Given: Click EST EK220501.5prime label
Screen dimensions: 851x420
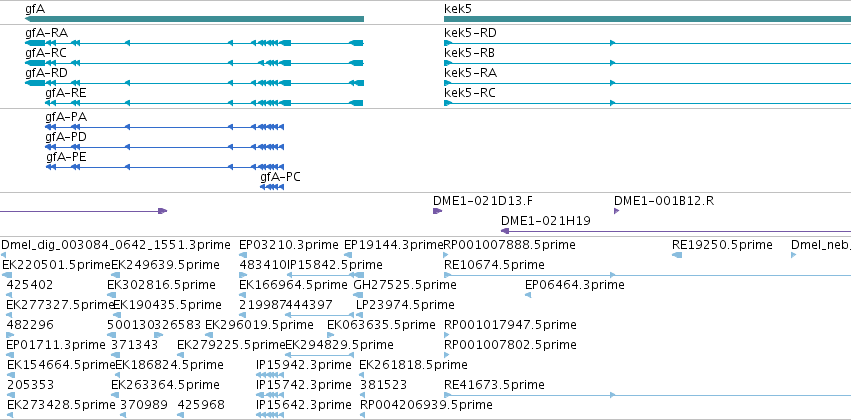Looking at the screenshot, I should 56,265.
